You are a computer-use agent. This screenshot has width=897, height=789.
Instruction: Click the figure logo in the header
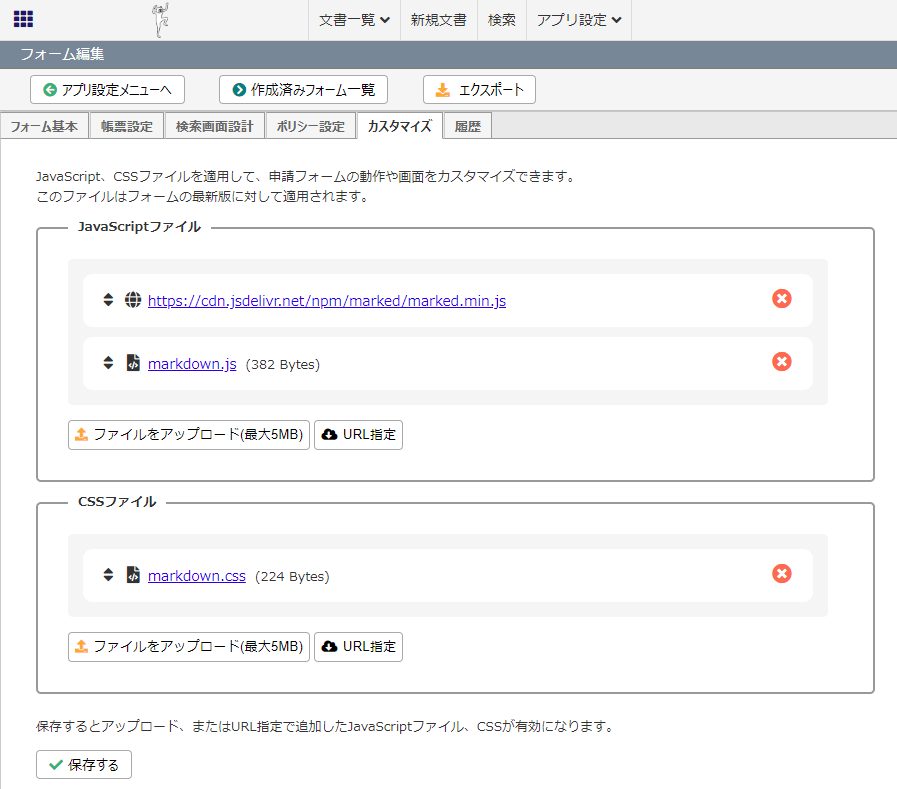[161, 20]
